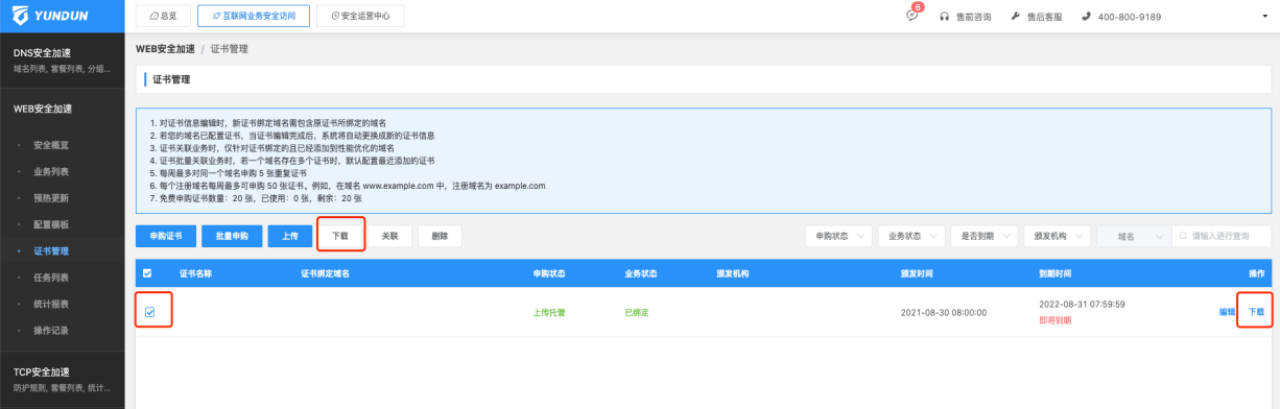Click the 售后客服 link
Image resolution: width=1280 pixels, height=409 pixels.
[x=1044, y=17]
